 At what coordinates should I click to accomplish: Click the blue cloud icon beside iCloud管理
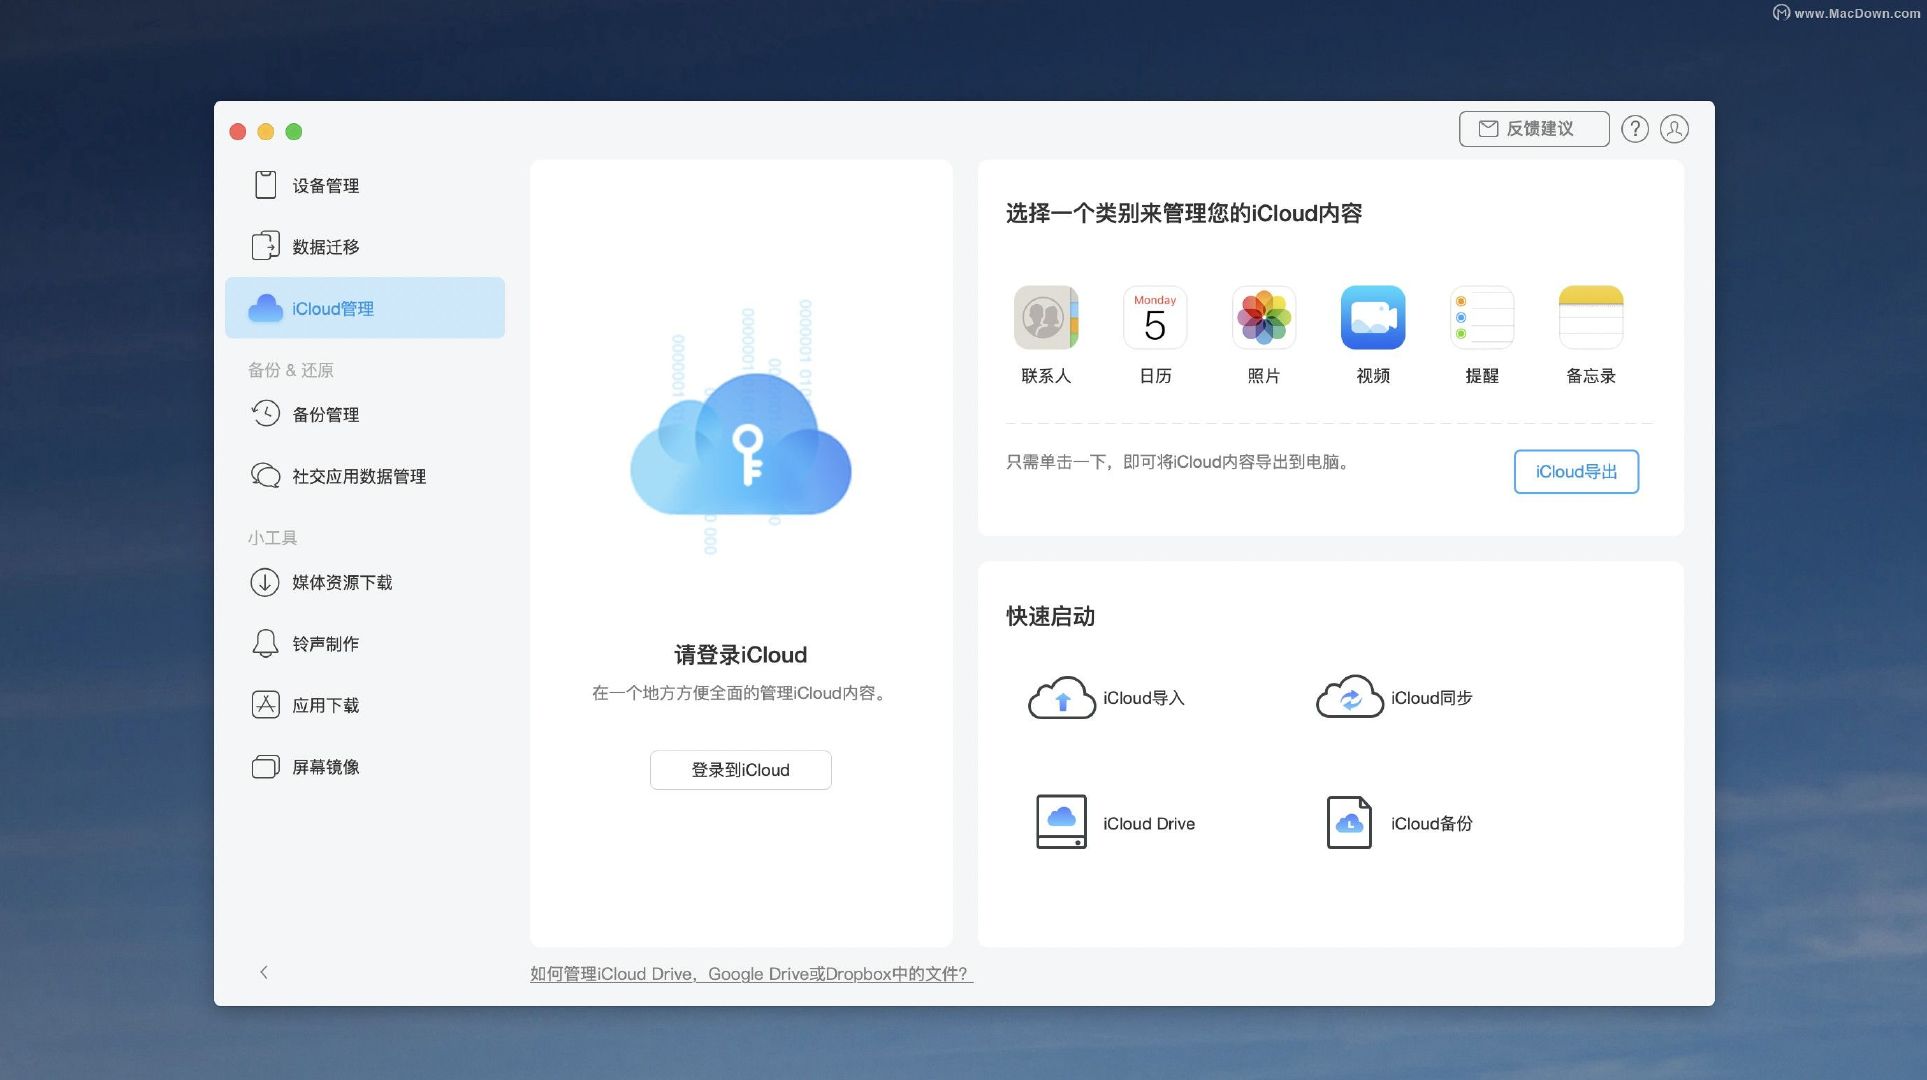[x=265, y=308]
